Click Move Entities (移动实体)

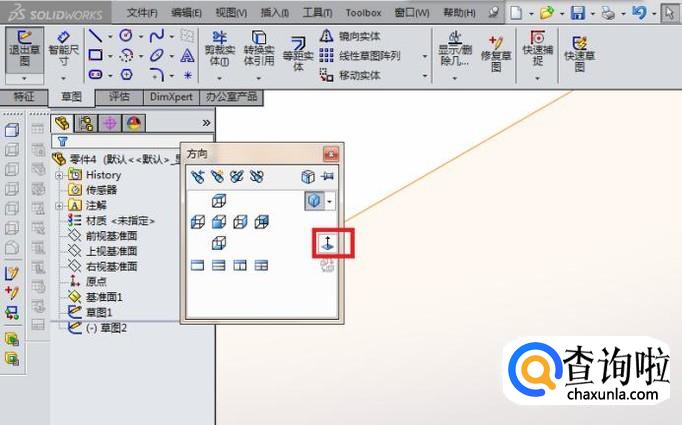click(x=350, y=75)
